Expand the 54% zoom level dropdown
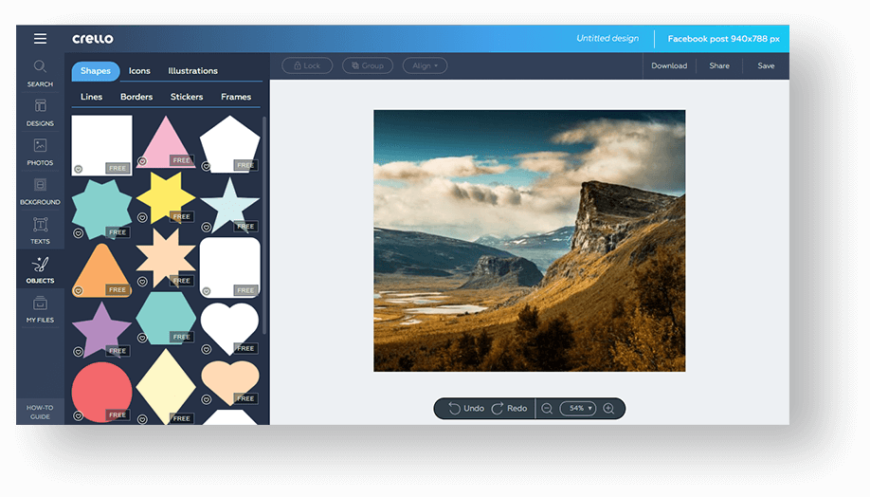Screen dimensions: 870x497 point(577,408)
